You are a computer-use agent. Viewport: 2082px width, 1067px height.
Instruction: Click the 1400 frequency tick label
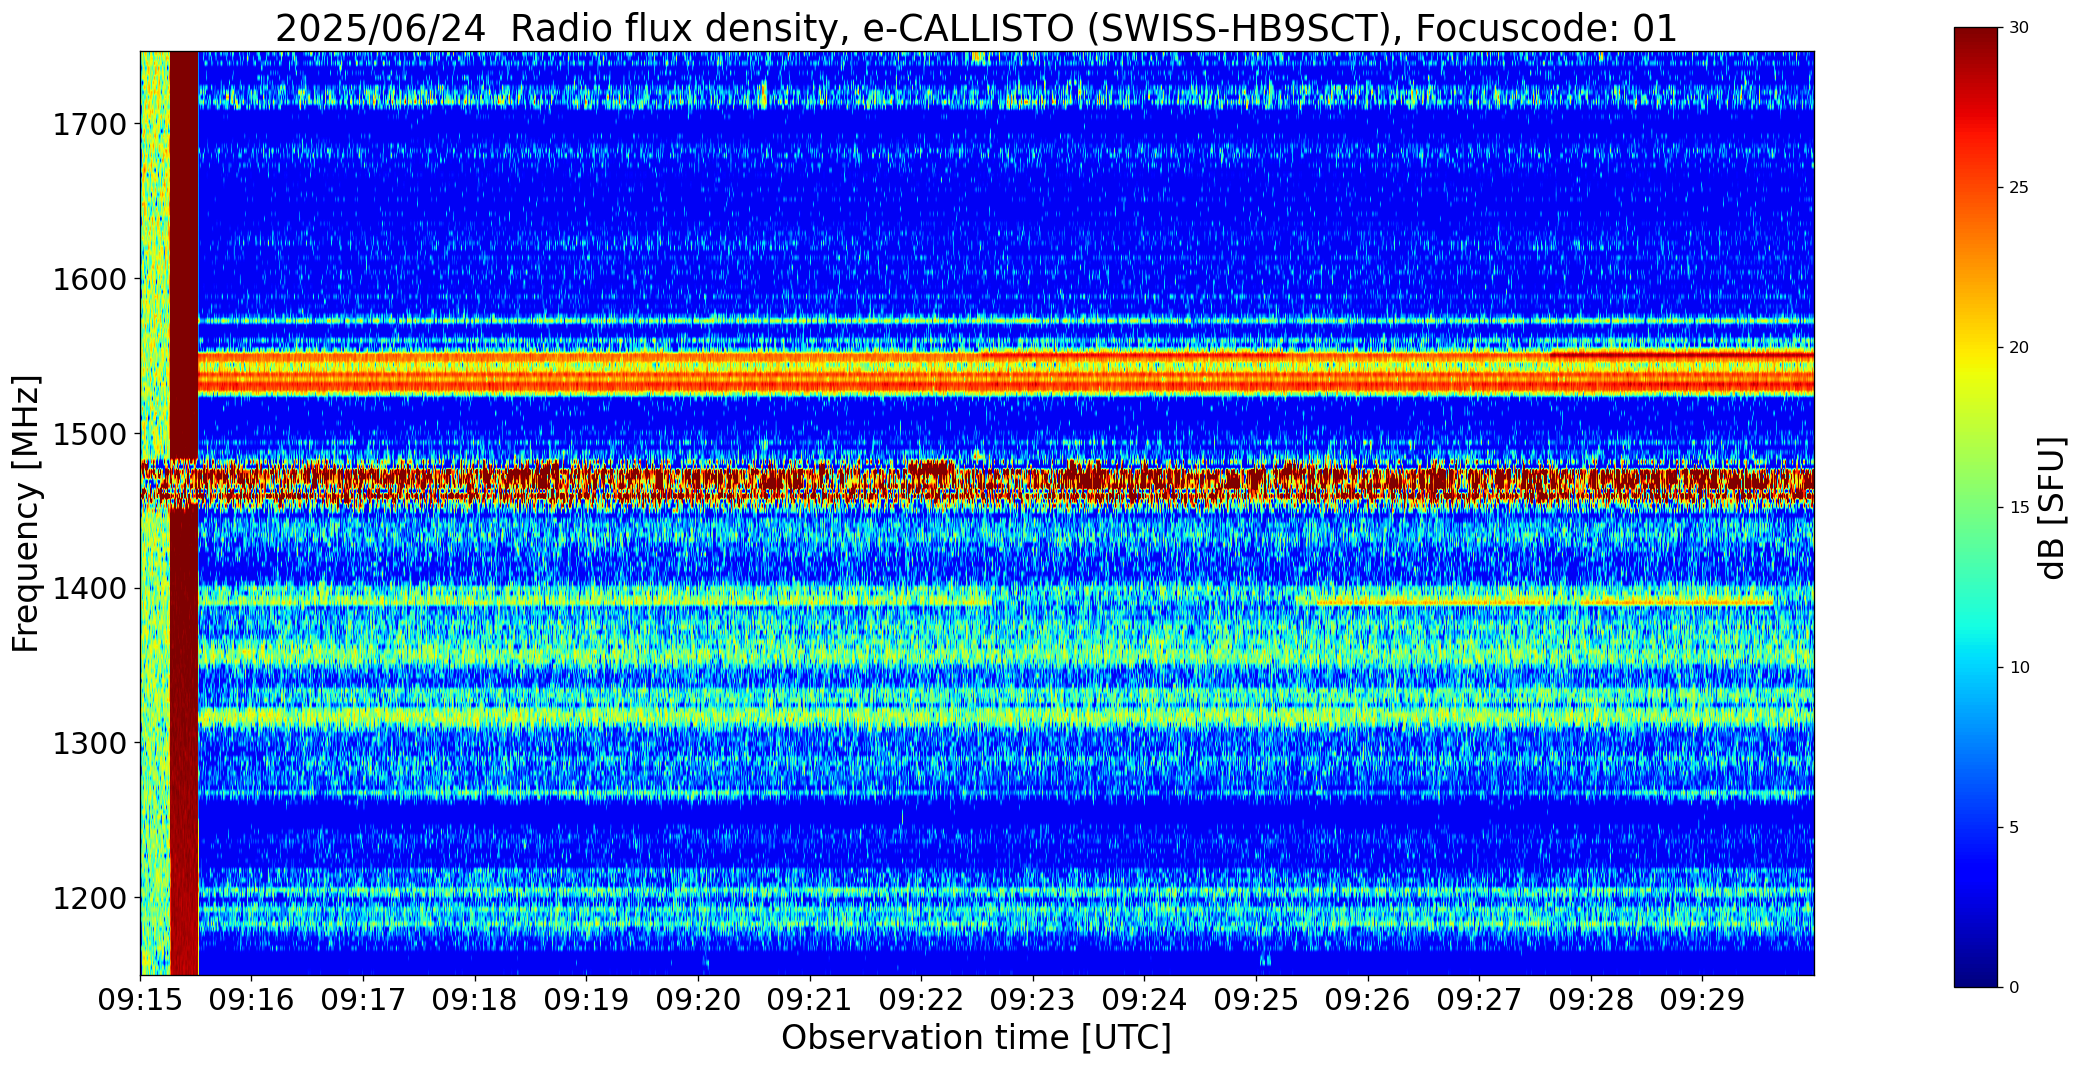click(89, 589)
